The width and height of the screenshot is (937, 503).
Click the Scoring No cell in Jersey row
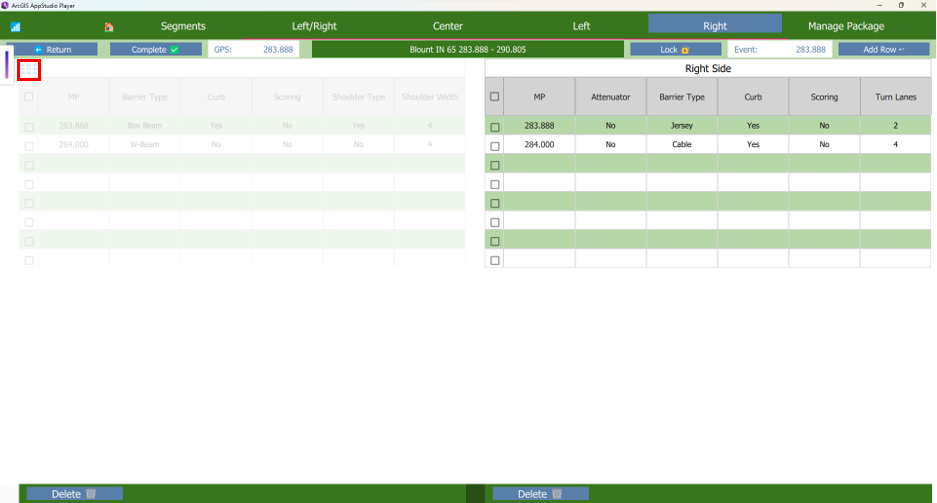(824, 125)
